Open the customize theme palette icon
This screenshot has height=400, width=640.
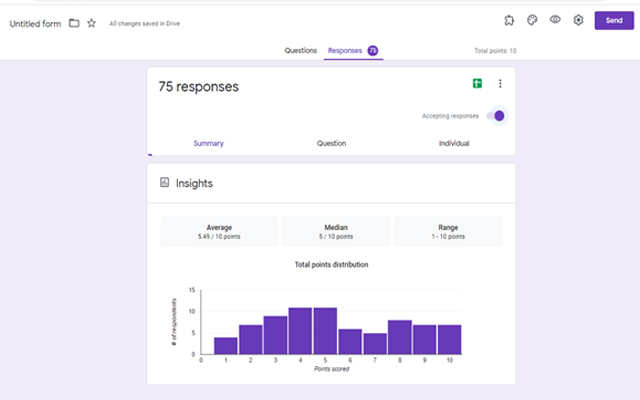pos(532,20)
